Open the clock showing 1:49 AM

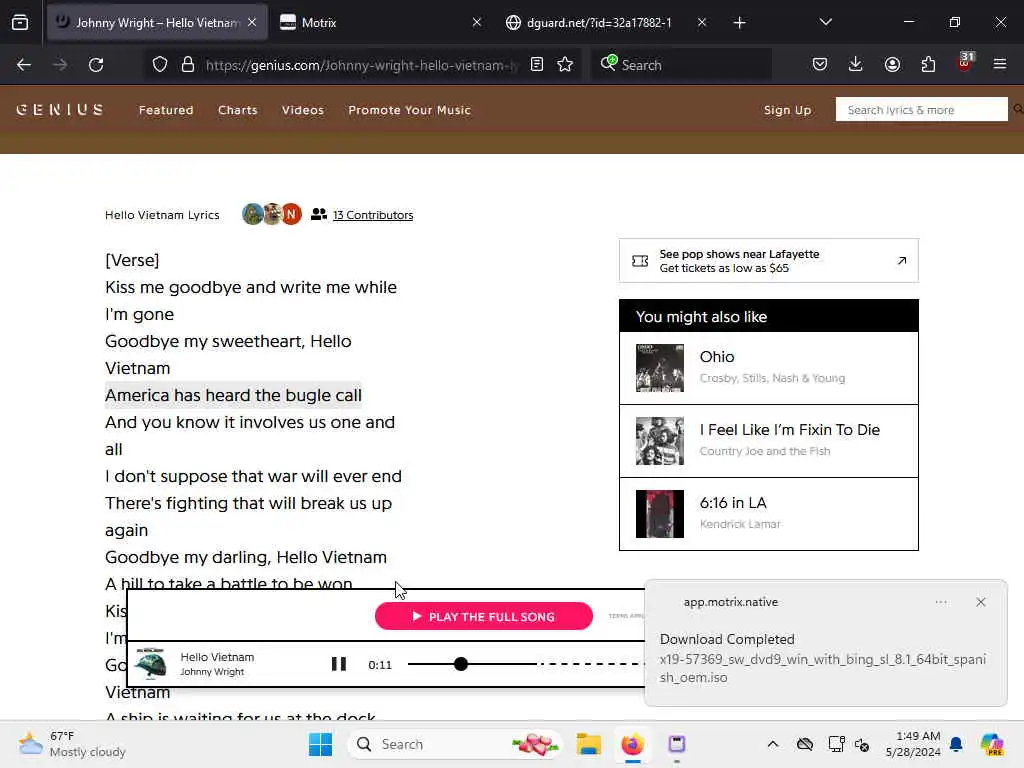(x=912, y=744)
